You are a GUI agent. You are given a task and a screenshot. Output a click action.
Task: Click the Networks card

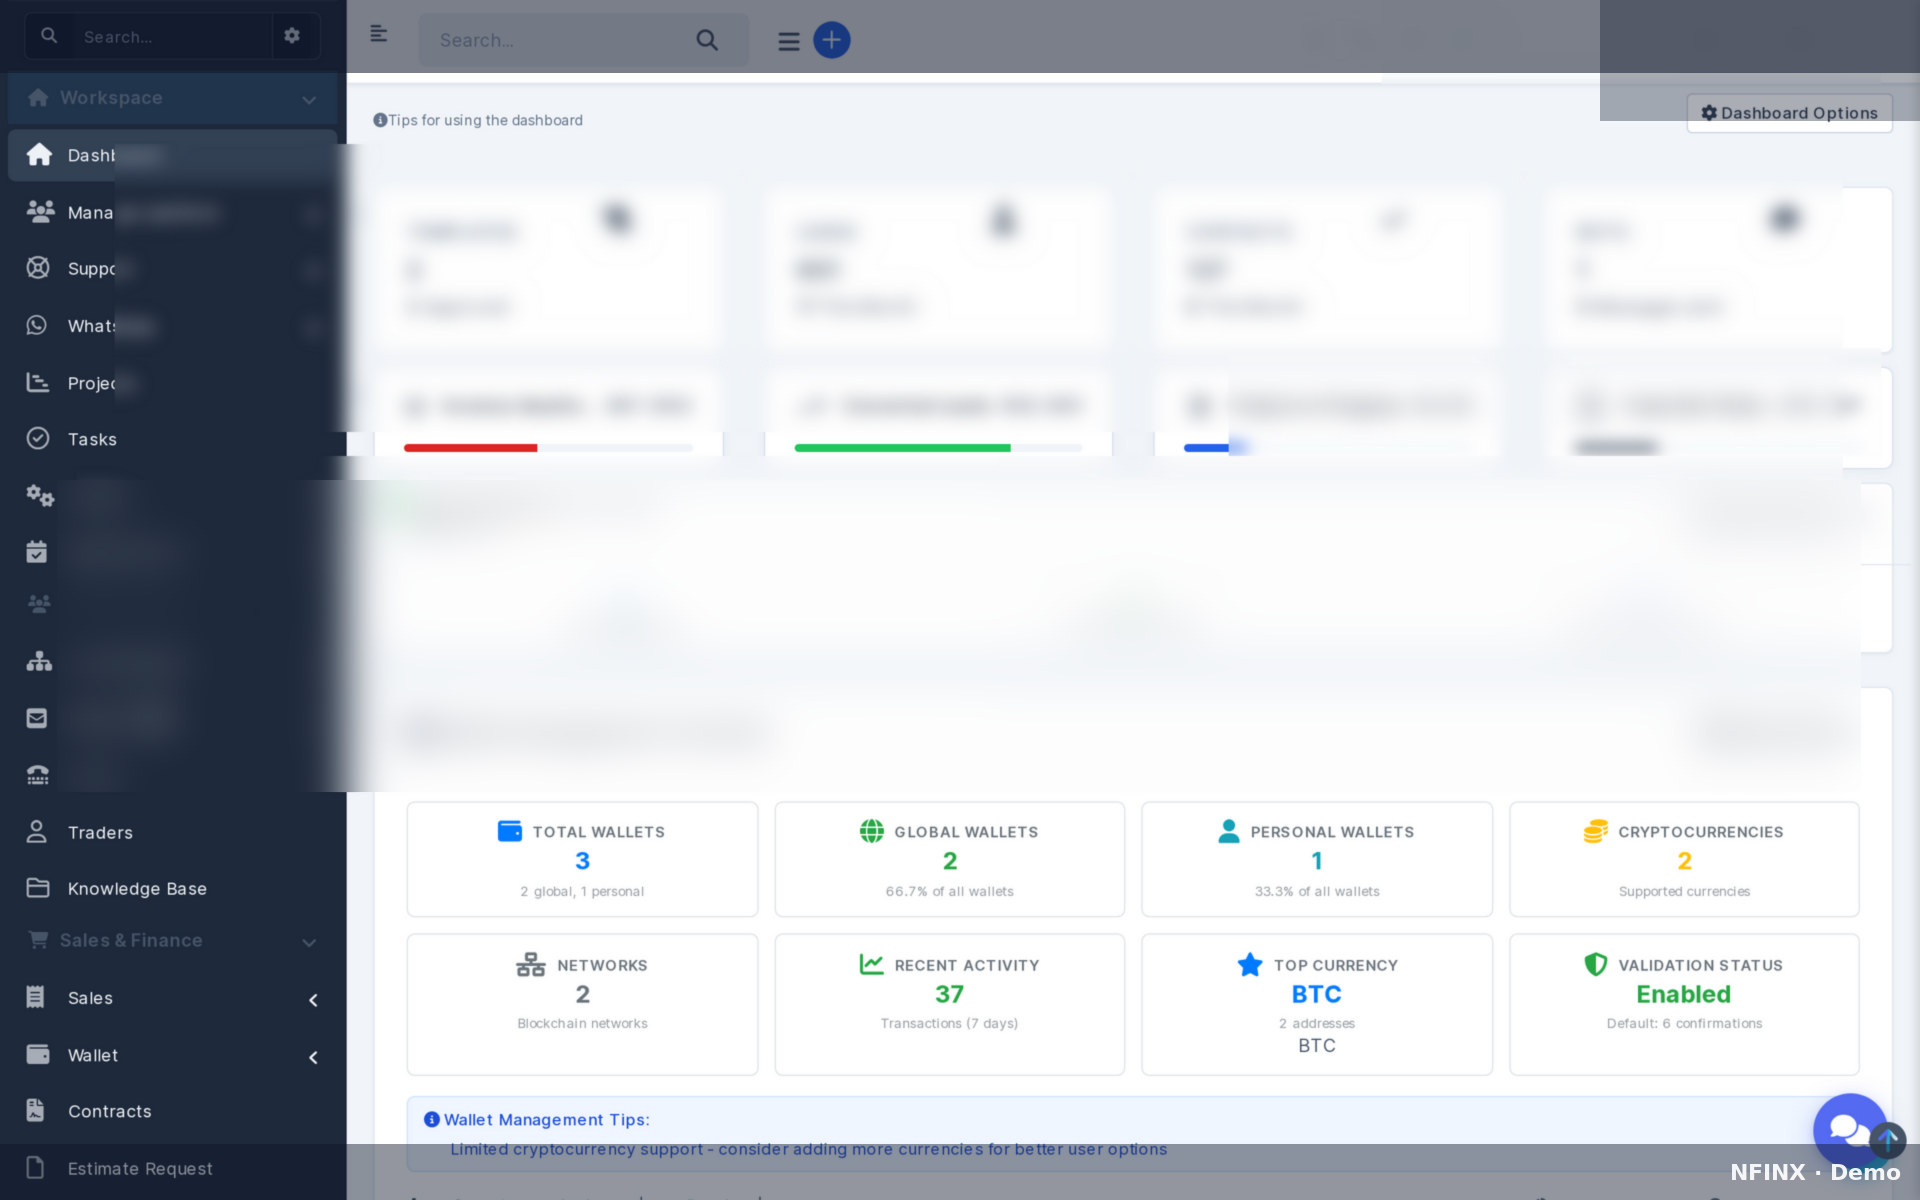coord(582,1004)
